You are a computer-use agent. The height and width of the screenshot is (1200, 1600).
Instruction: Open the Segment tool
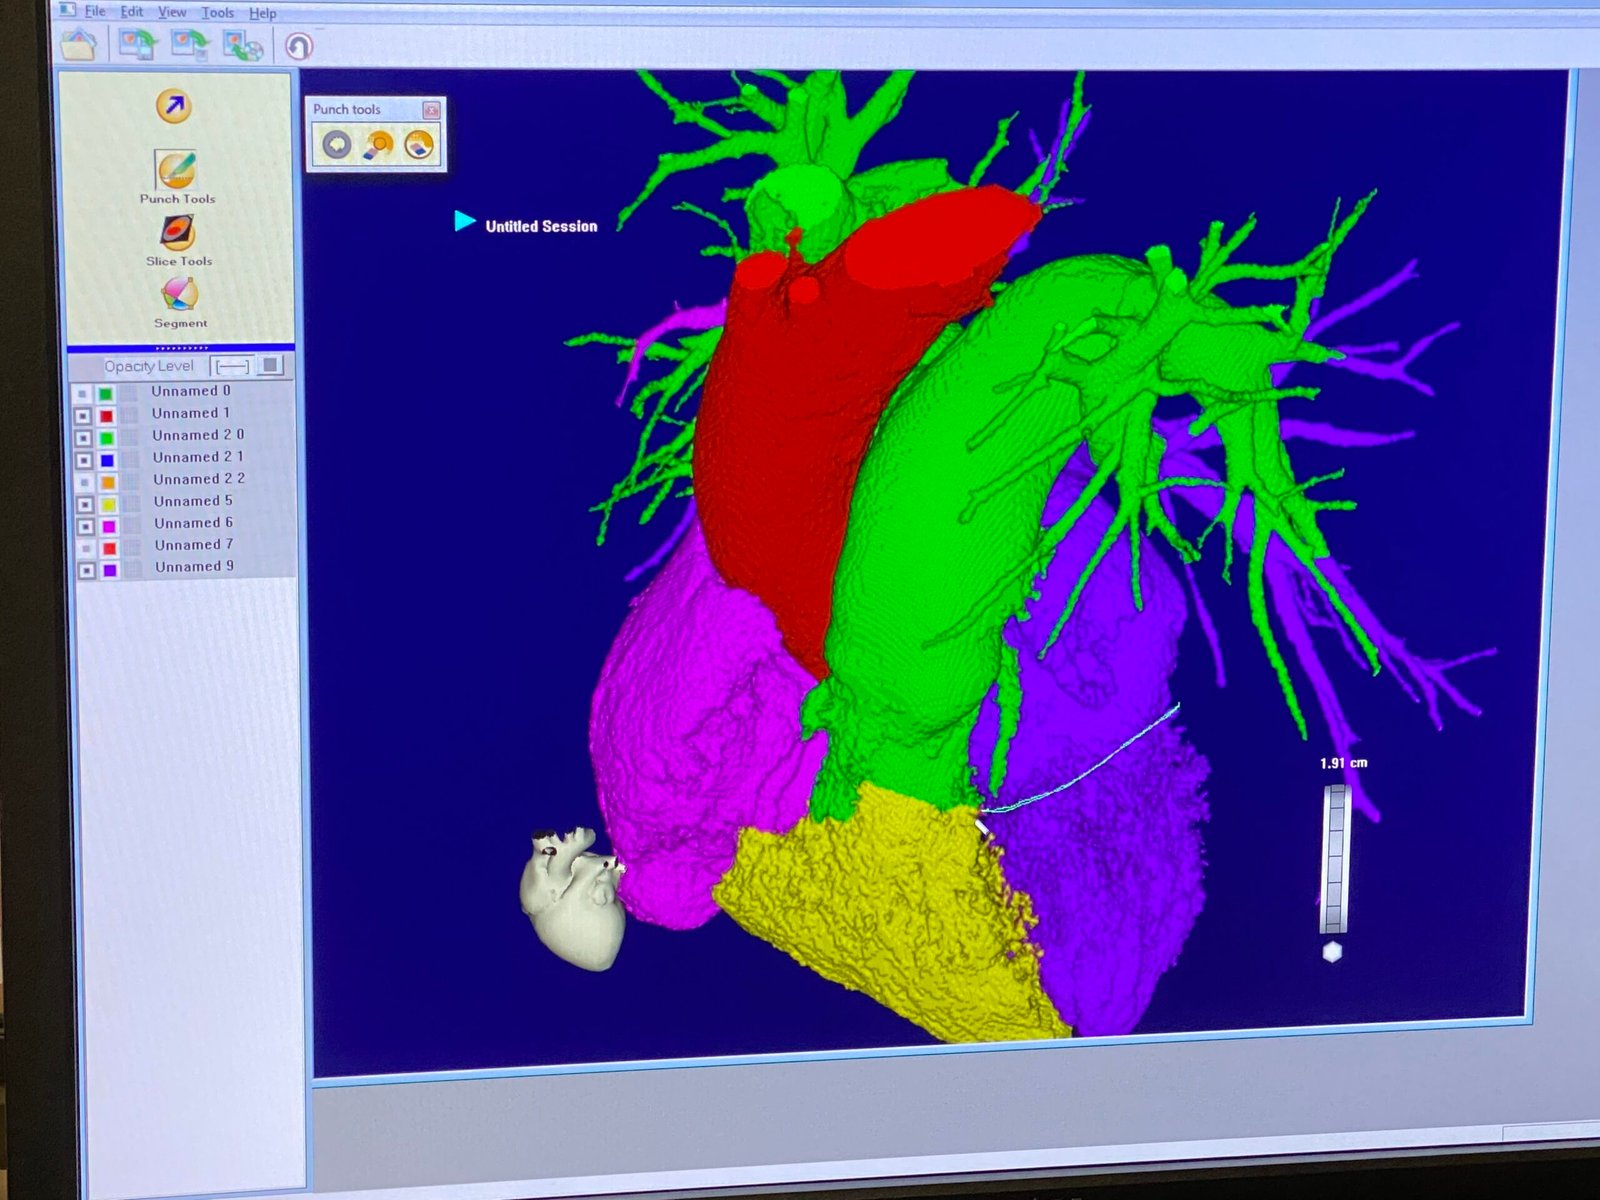pos(179,294)
